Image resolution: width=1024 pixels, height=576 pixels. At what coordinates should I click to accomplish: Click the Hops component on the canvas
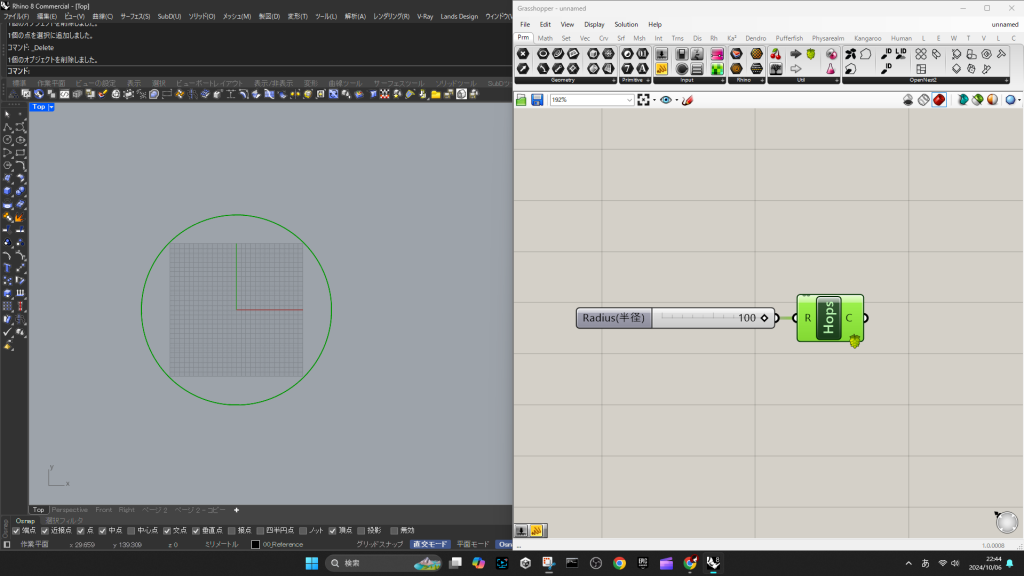pyautogui.click(x=829, y=318)
